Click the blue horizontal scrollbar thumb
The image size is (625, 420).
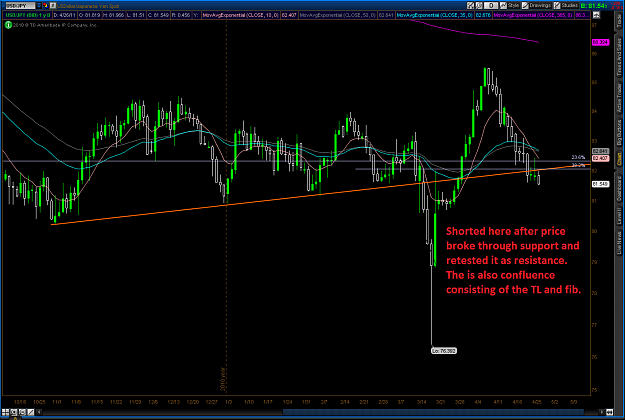point(433,412)
